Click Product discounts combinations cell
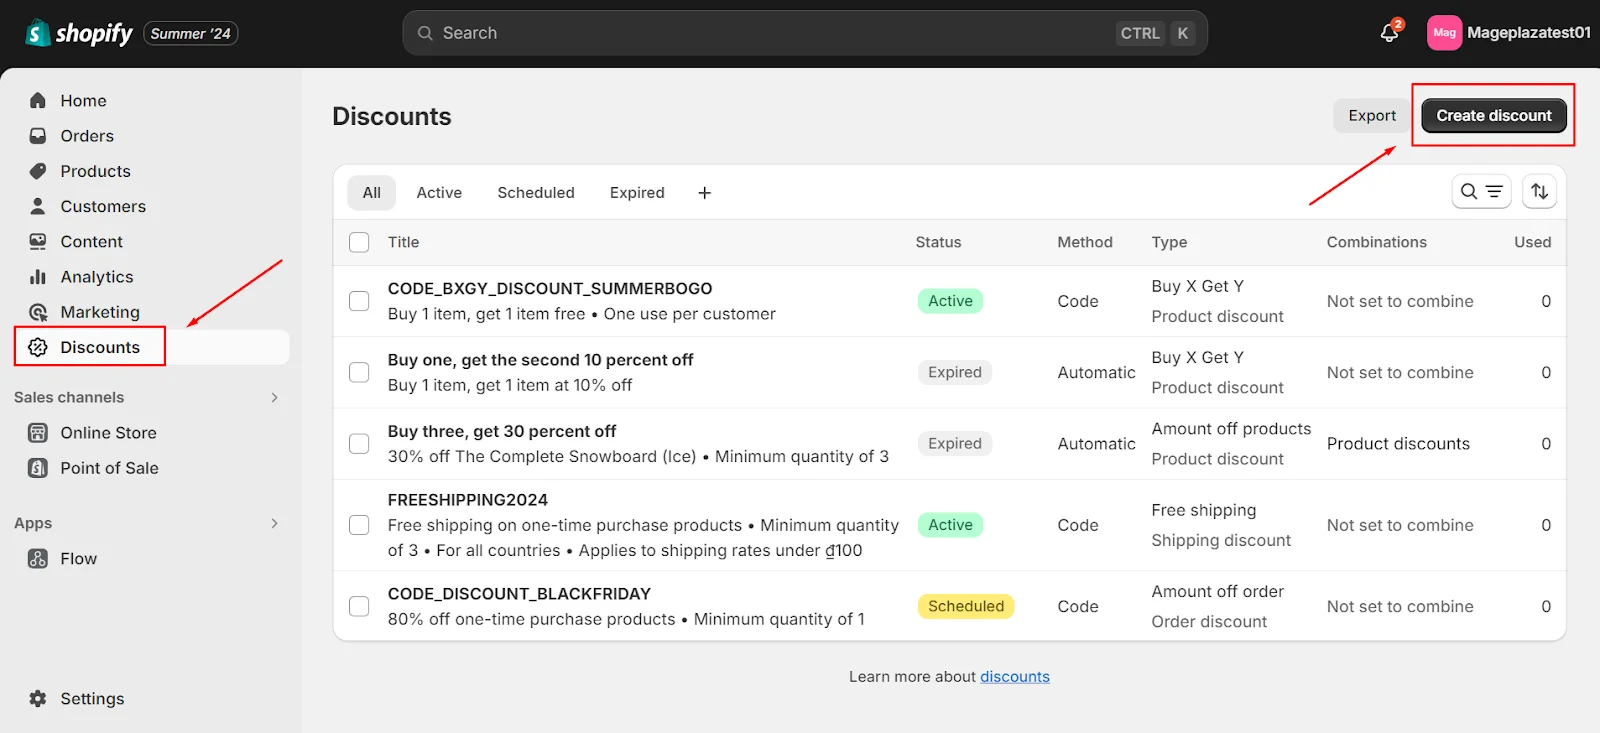Image resolution: width=1600 pixels, height=733 pixels. point(1398,444)
